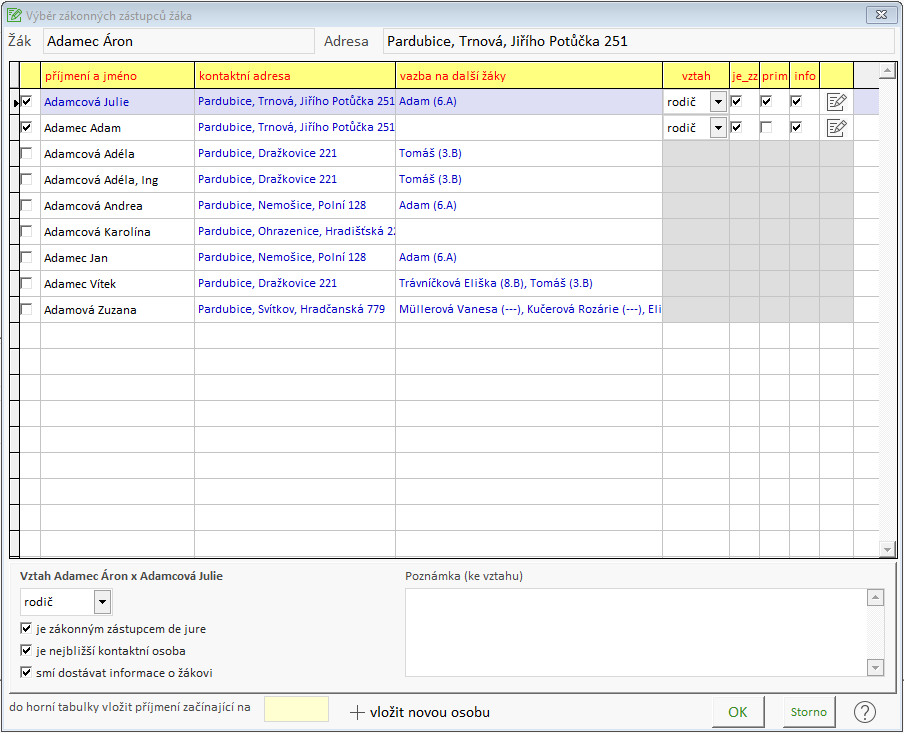
Task: Expand vztah dropdown for Adamec Adam
Action: [718, 128]
